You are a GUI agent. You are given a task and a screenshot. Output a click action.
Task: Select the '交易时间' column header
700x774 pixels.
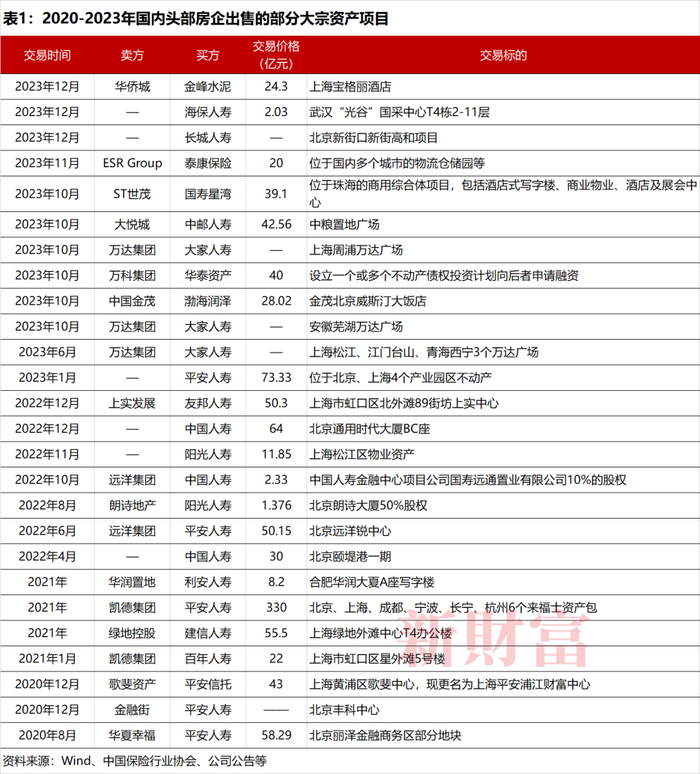pyautogui.click(x=47, y=55)
